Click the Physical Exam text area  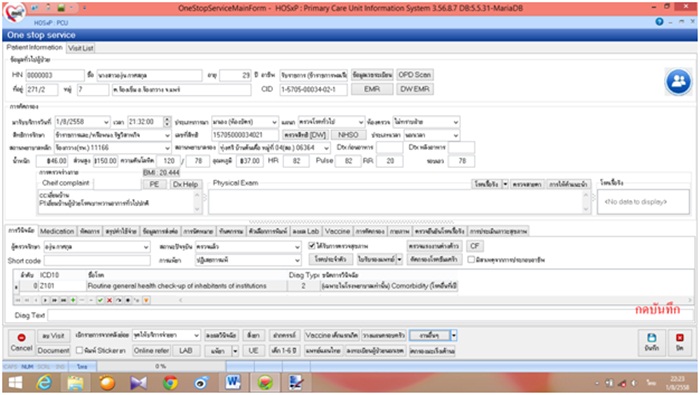pyautogui.click(x=396, y=202)
